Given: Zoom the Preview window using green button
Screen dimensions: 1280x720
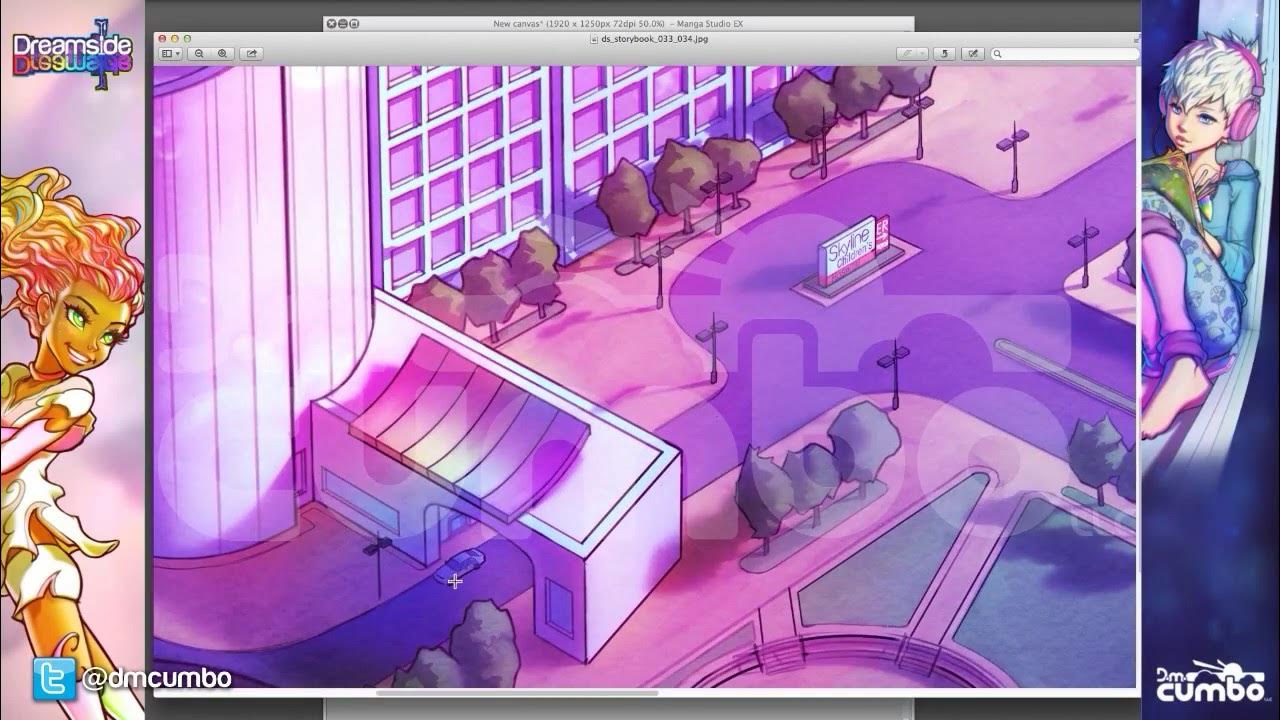Looking at the screenshot, I should (186, 38).
